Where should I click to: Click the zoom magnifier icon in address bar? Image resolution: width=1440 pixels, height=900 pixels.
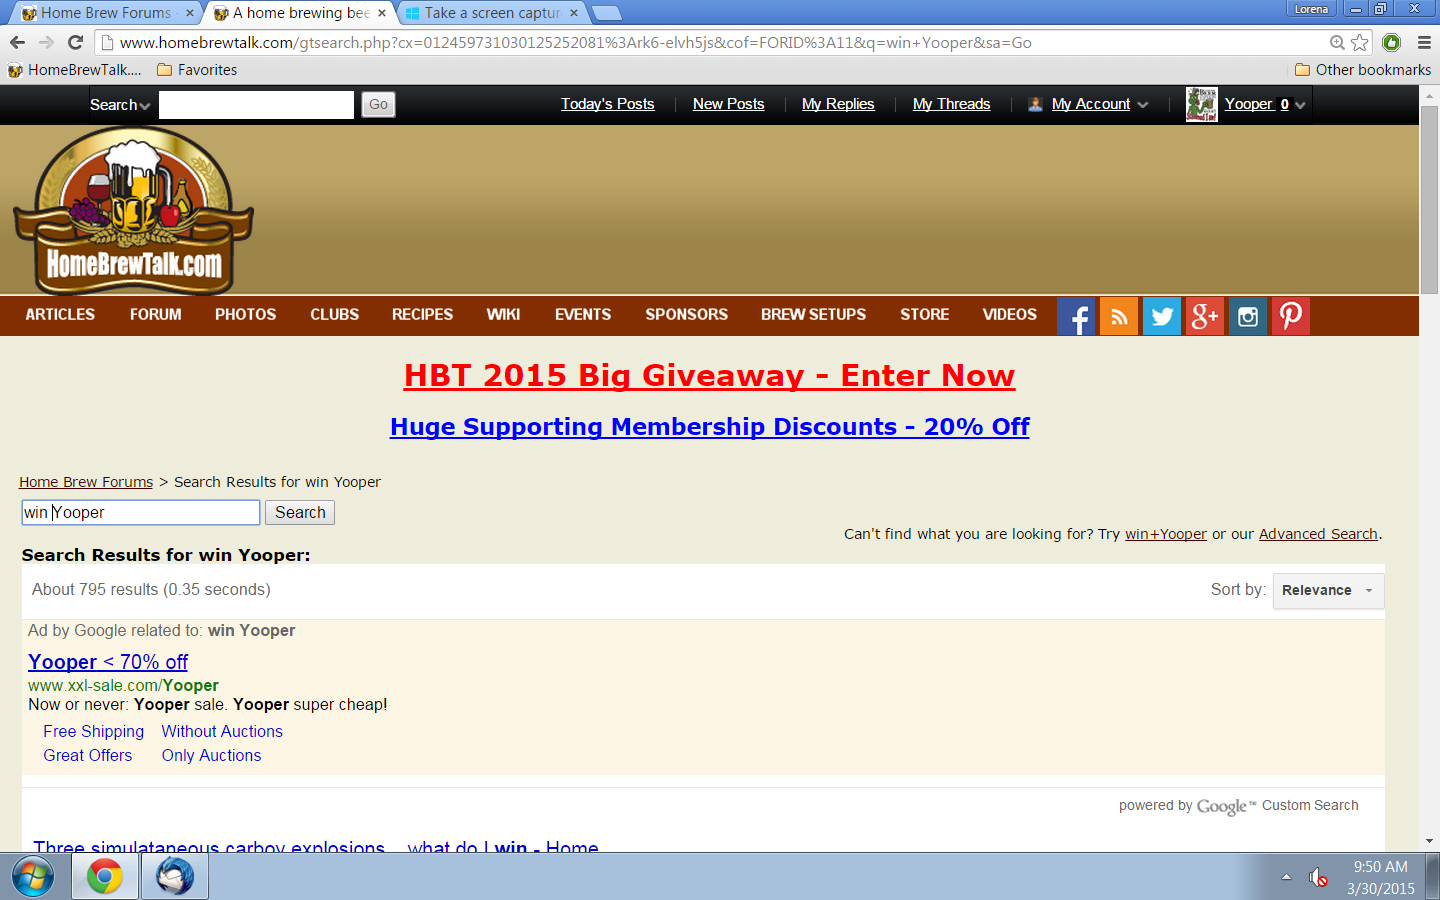1337,42
